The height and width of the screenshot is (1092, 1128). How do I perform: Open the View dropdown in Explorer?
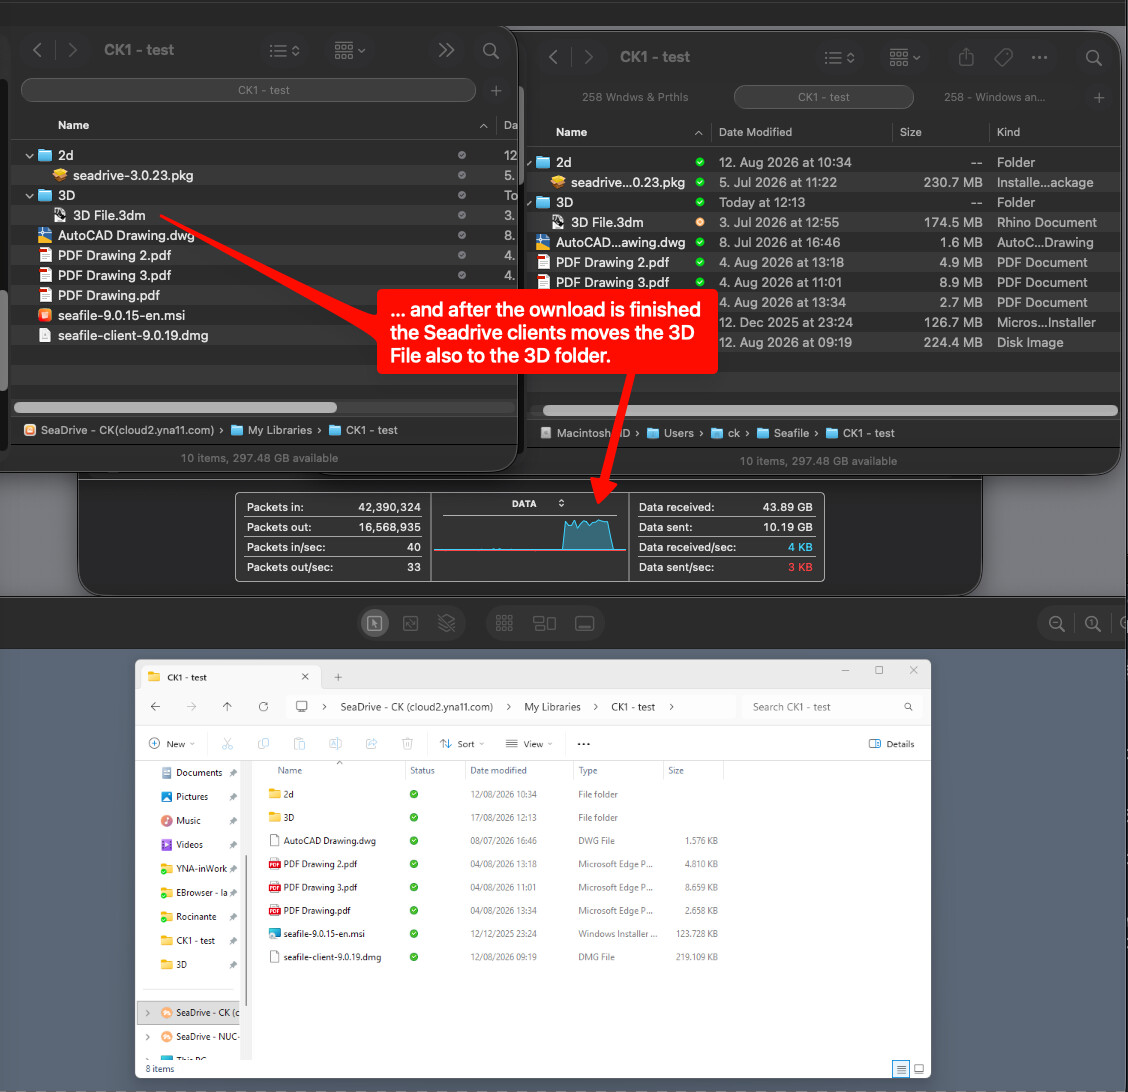[x=529, y=744]
